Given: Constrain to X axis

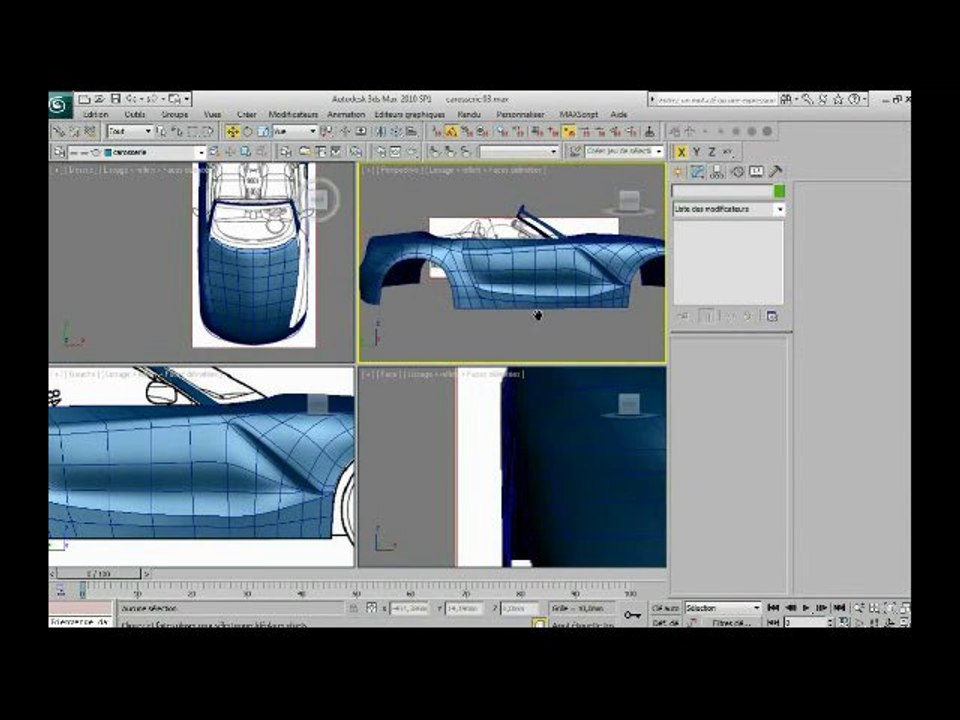Looking at the screenshot, I should (681, 152).
